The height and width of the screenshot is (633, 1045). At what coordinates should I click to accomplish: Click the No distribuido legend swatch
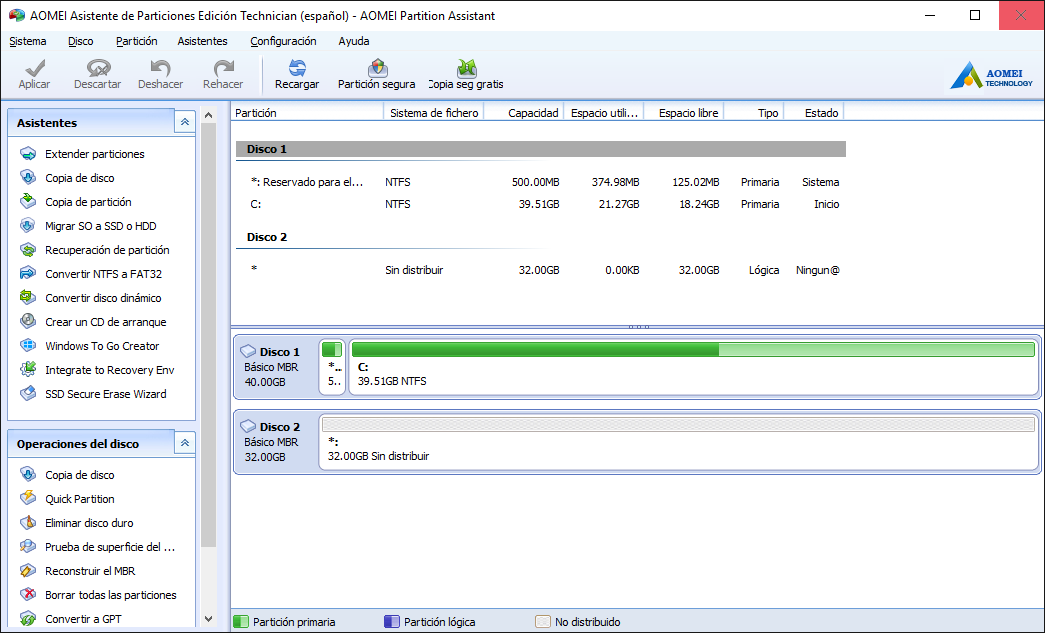[543, 622]
